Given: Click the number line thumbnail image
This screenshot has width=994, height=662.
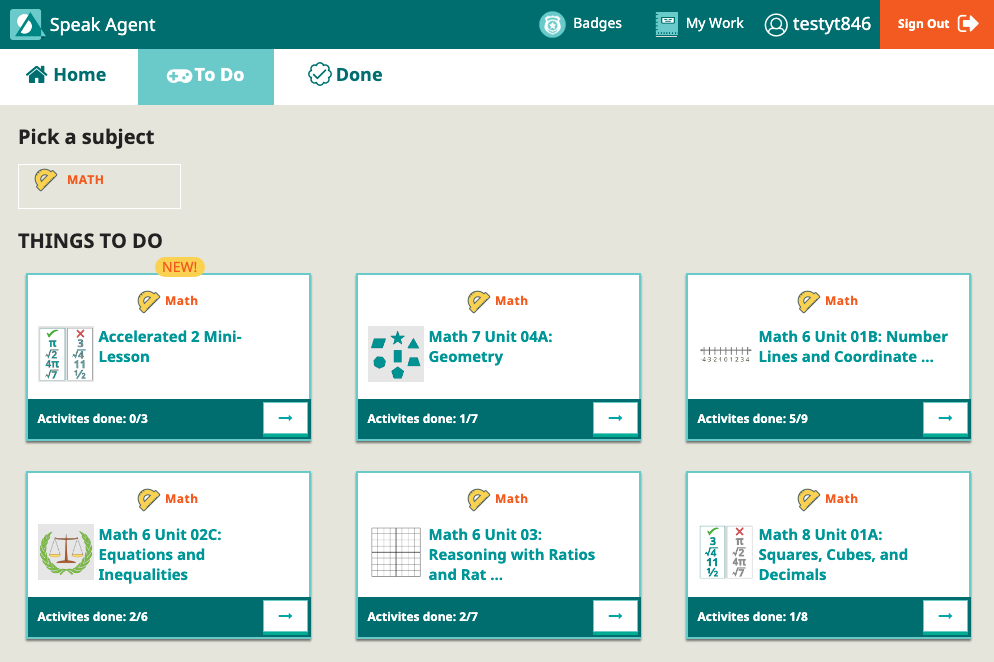Looking at the screenshot, I should [725, 352].
